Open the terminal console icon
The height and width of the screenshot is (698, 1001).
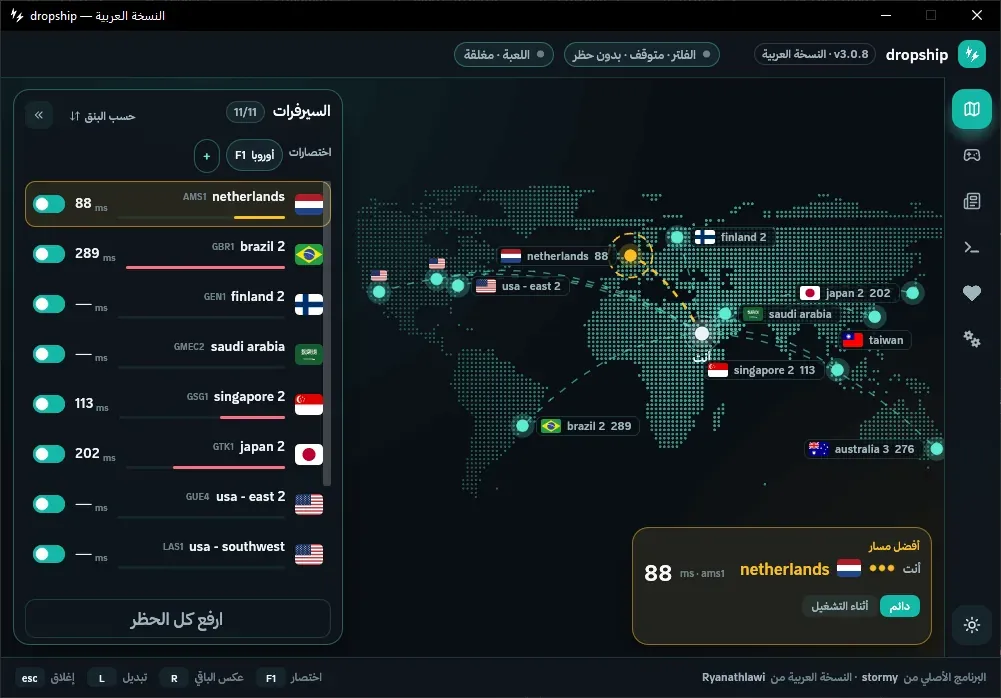[x=972, y=247]
